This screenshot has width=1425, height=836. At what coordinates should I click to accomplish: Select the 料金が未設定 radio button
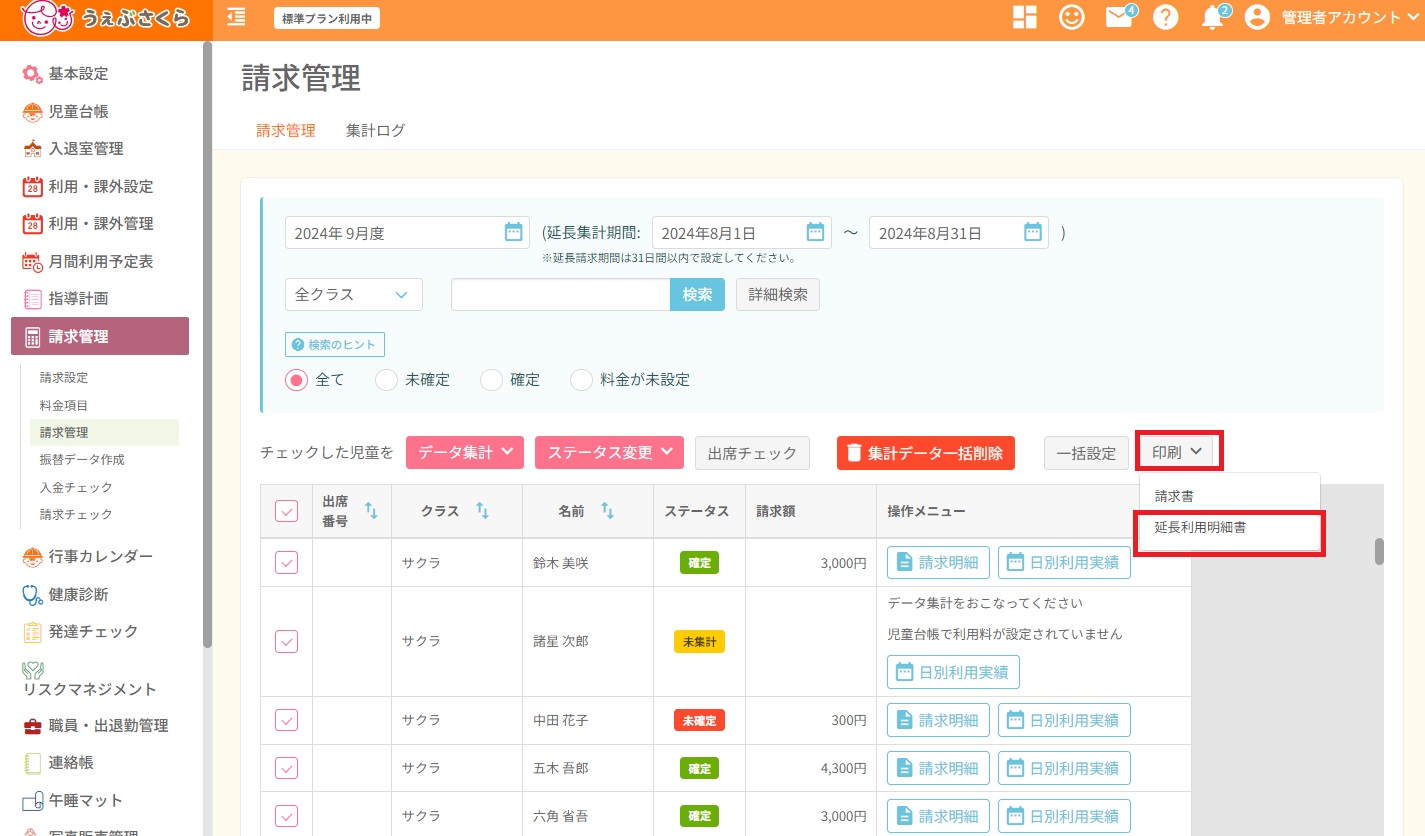(x=581, y=380)
